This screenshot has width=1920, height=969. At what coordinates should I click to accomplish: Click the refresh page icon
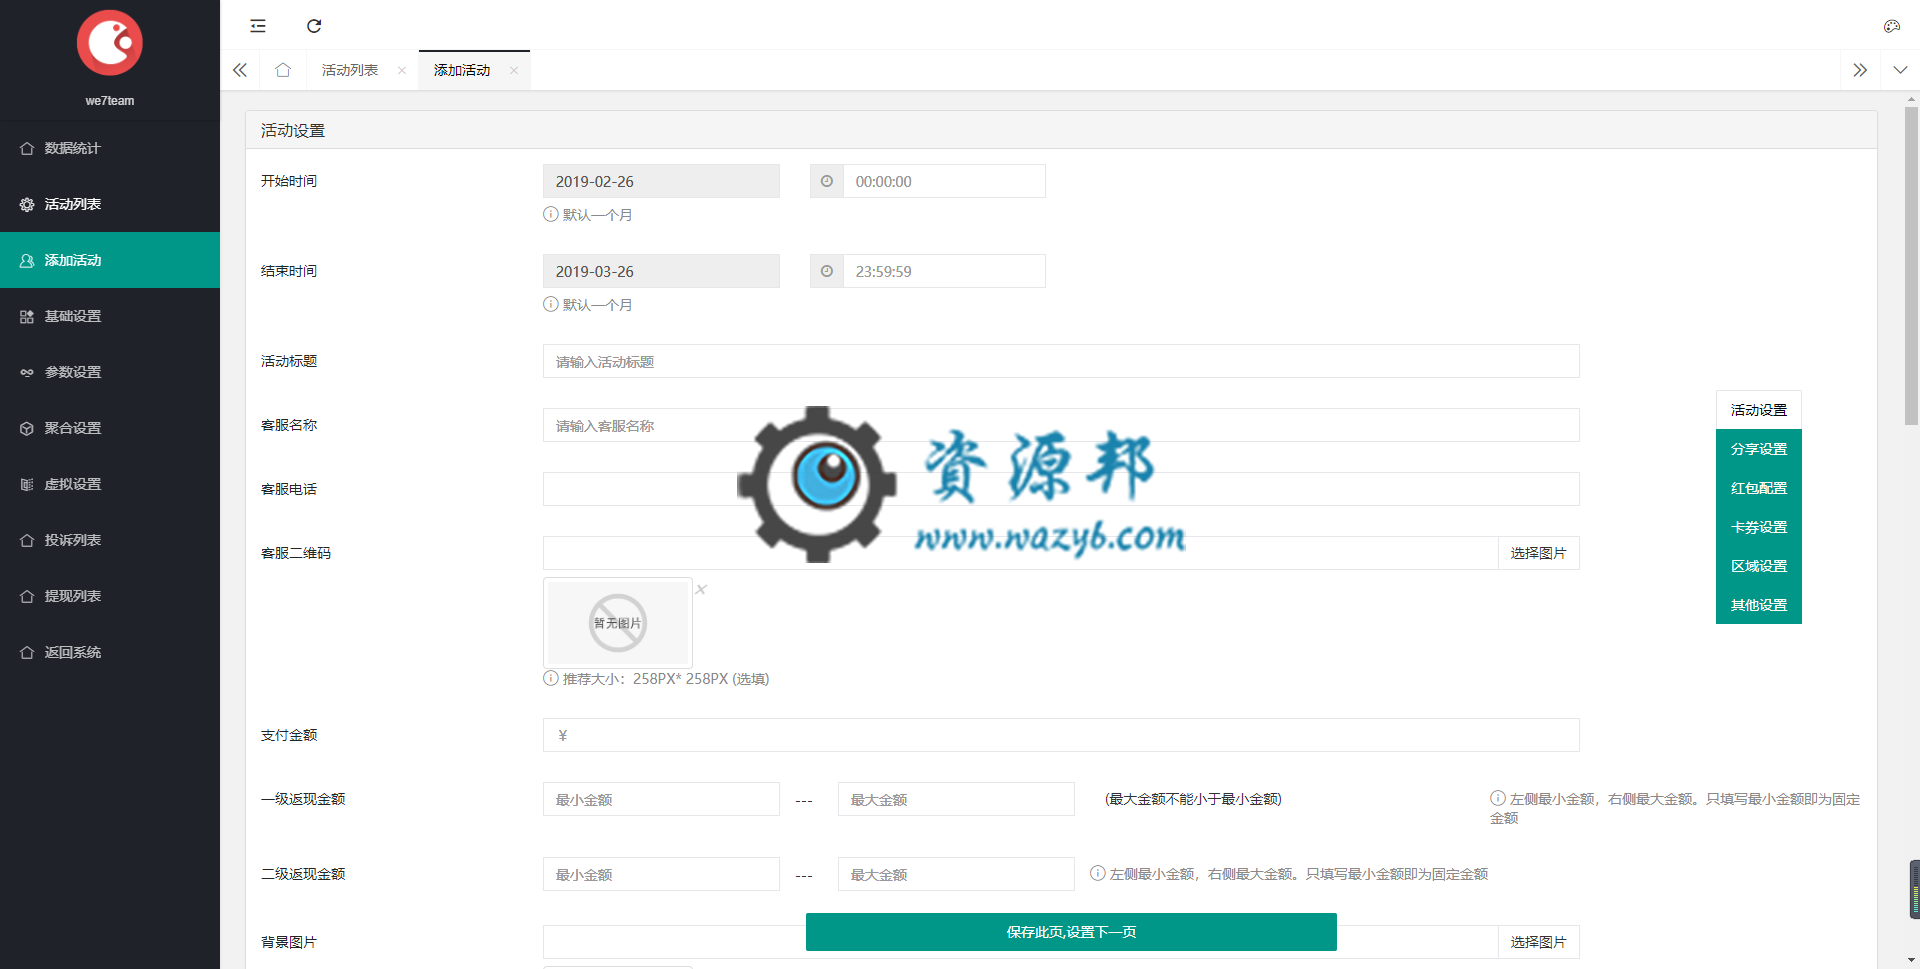[314, 26]
